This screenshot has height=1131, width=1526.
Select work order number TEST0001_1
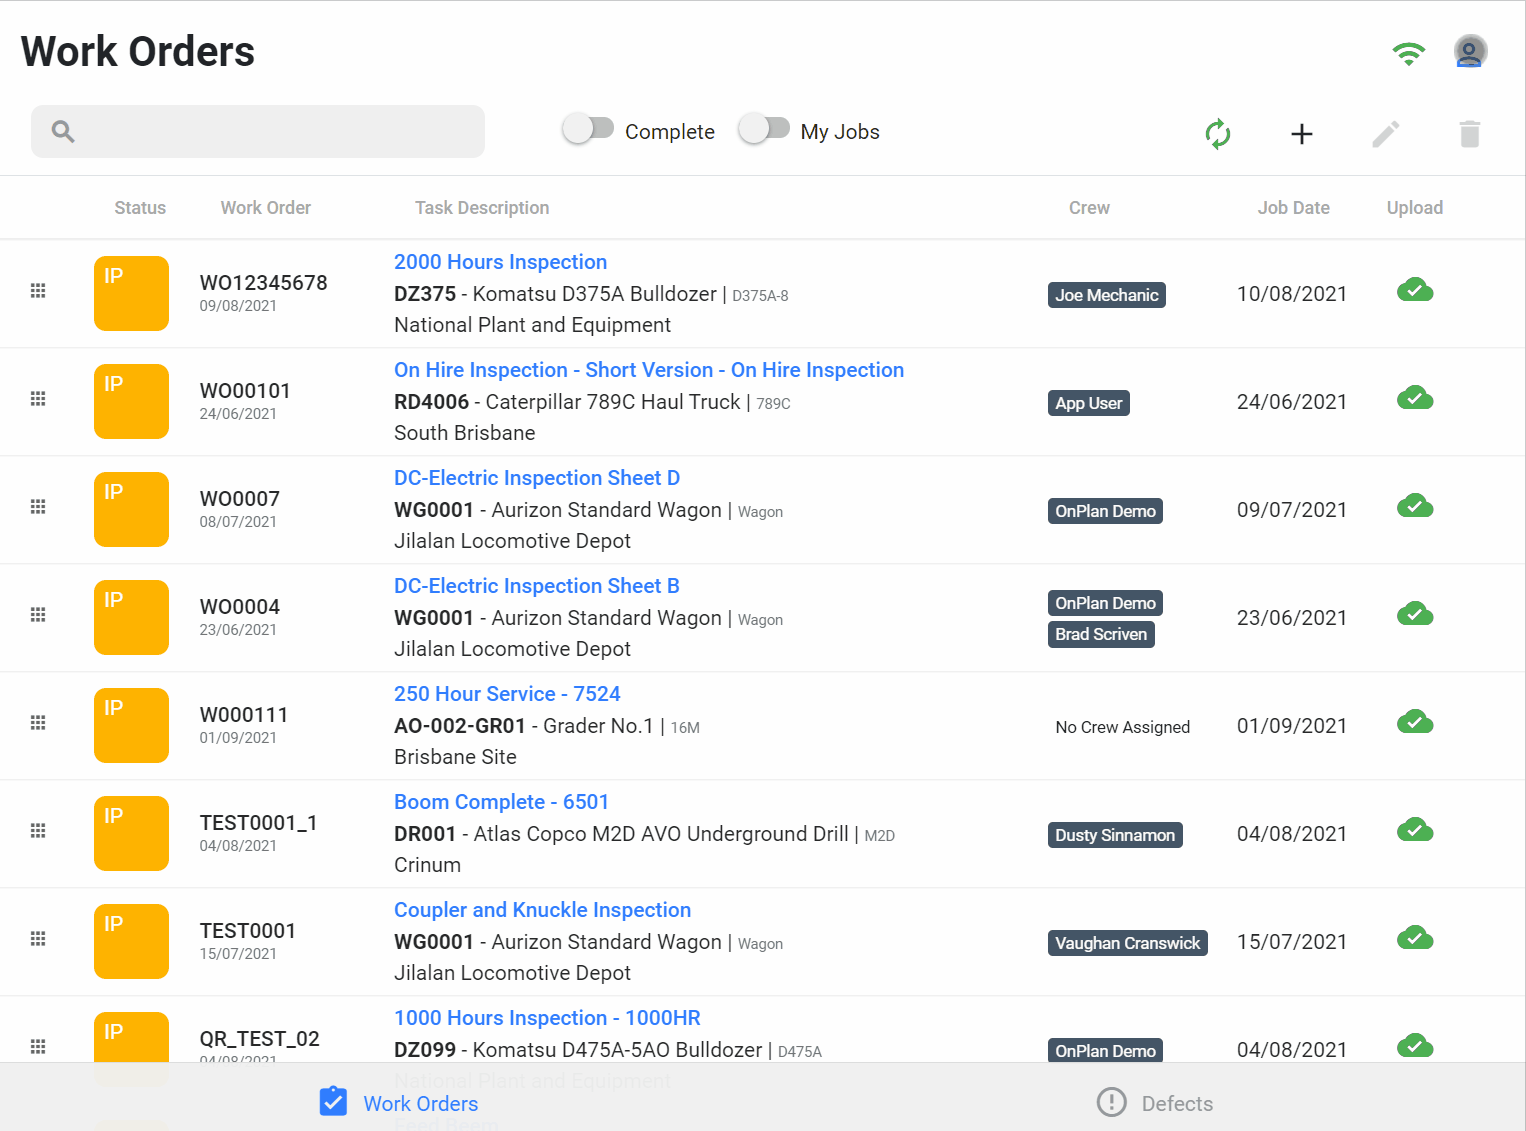click(x=258, y=823)
